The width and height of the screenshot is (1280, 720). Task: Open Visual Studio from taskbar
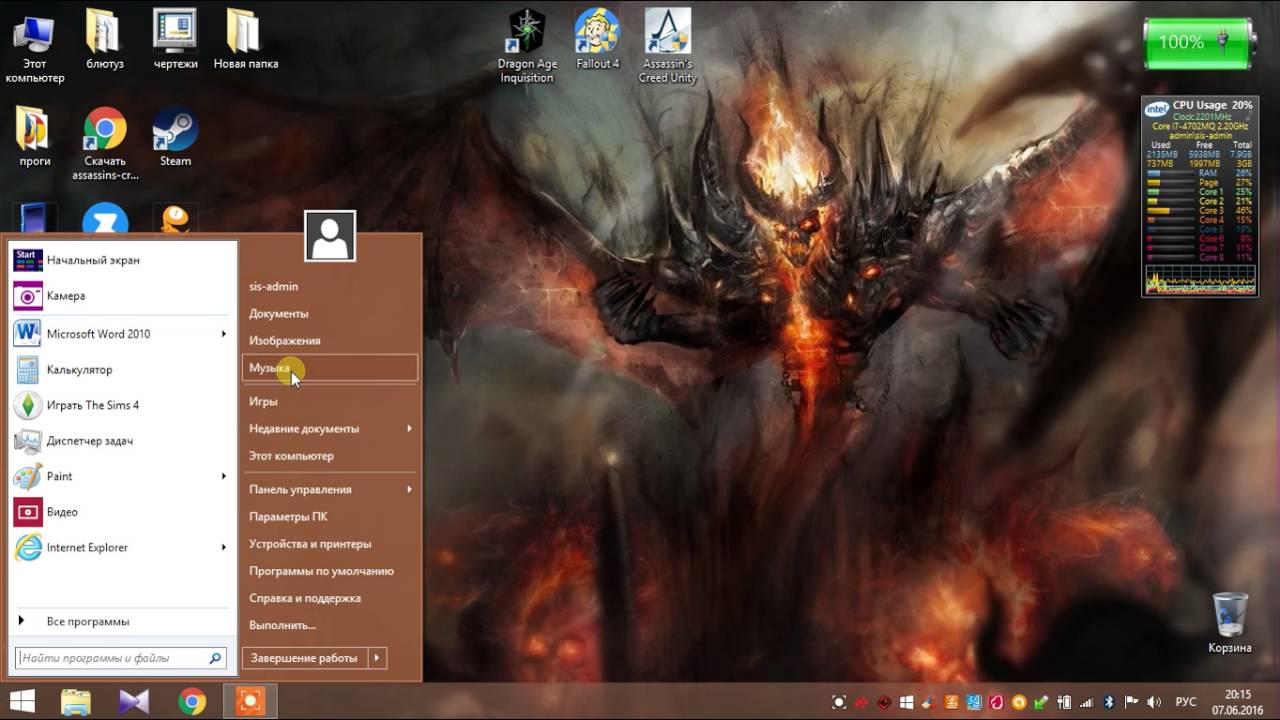(134, 701)
